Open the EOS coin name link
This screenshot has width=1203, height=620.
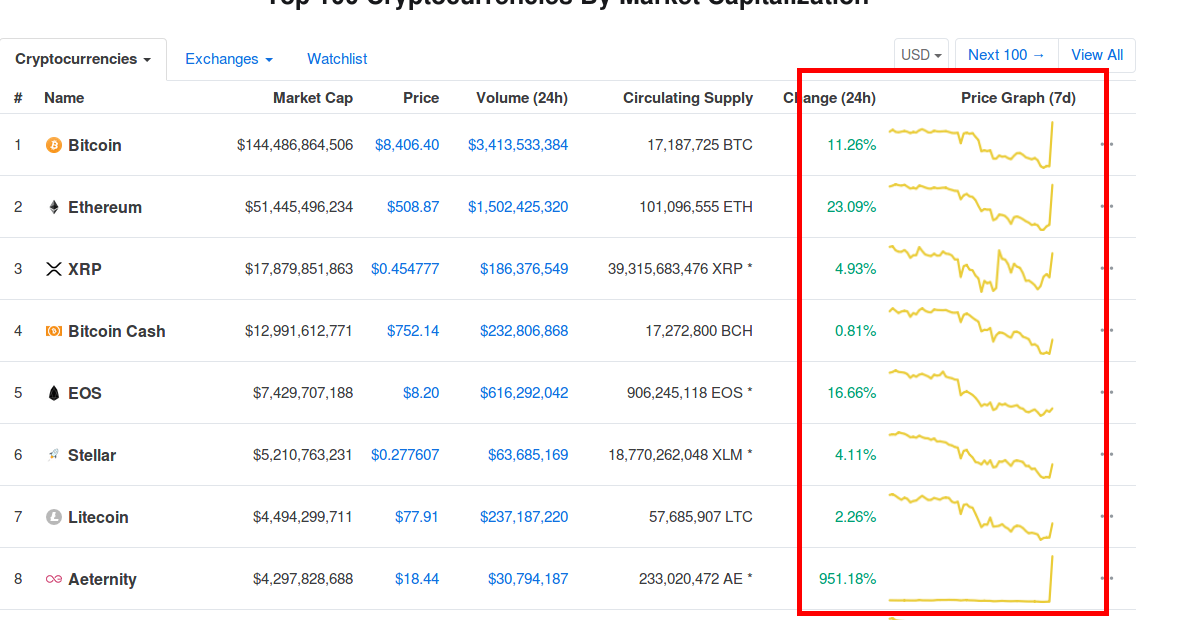[85, 393]
